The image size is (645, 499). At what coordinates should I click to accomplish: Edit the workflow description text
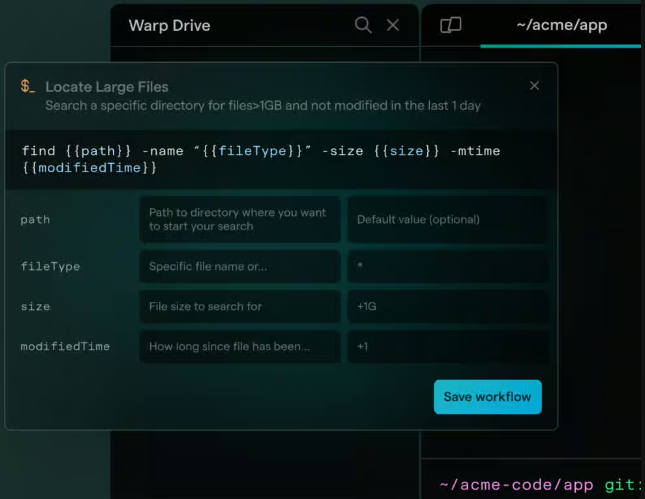263,106
